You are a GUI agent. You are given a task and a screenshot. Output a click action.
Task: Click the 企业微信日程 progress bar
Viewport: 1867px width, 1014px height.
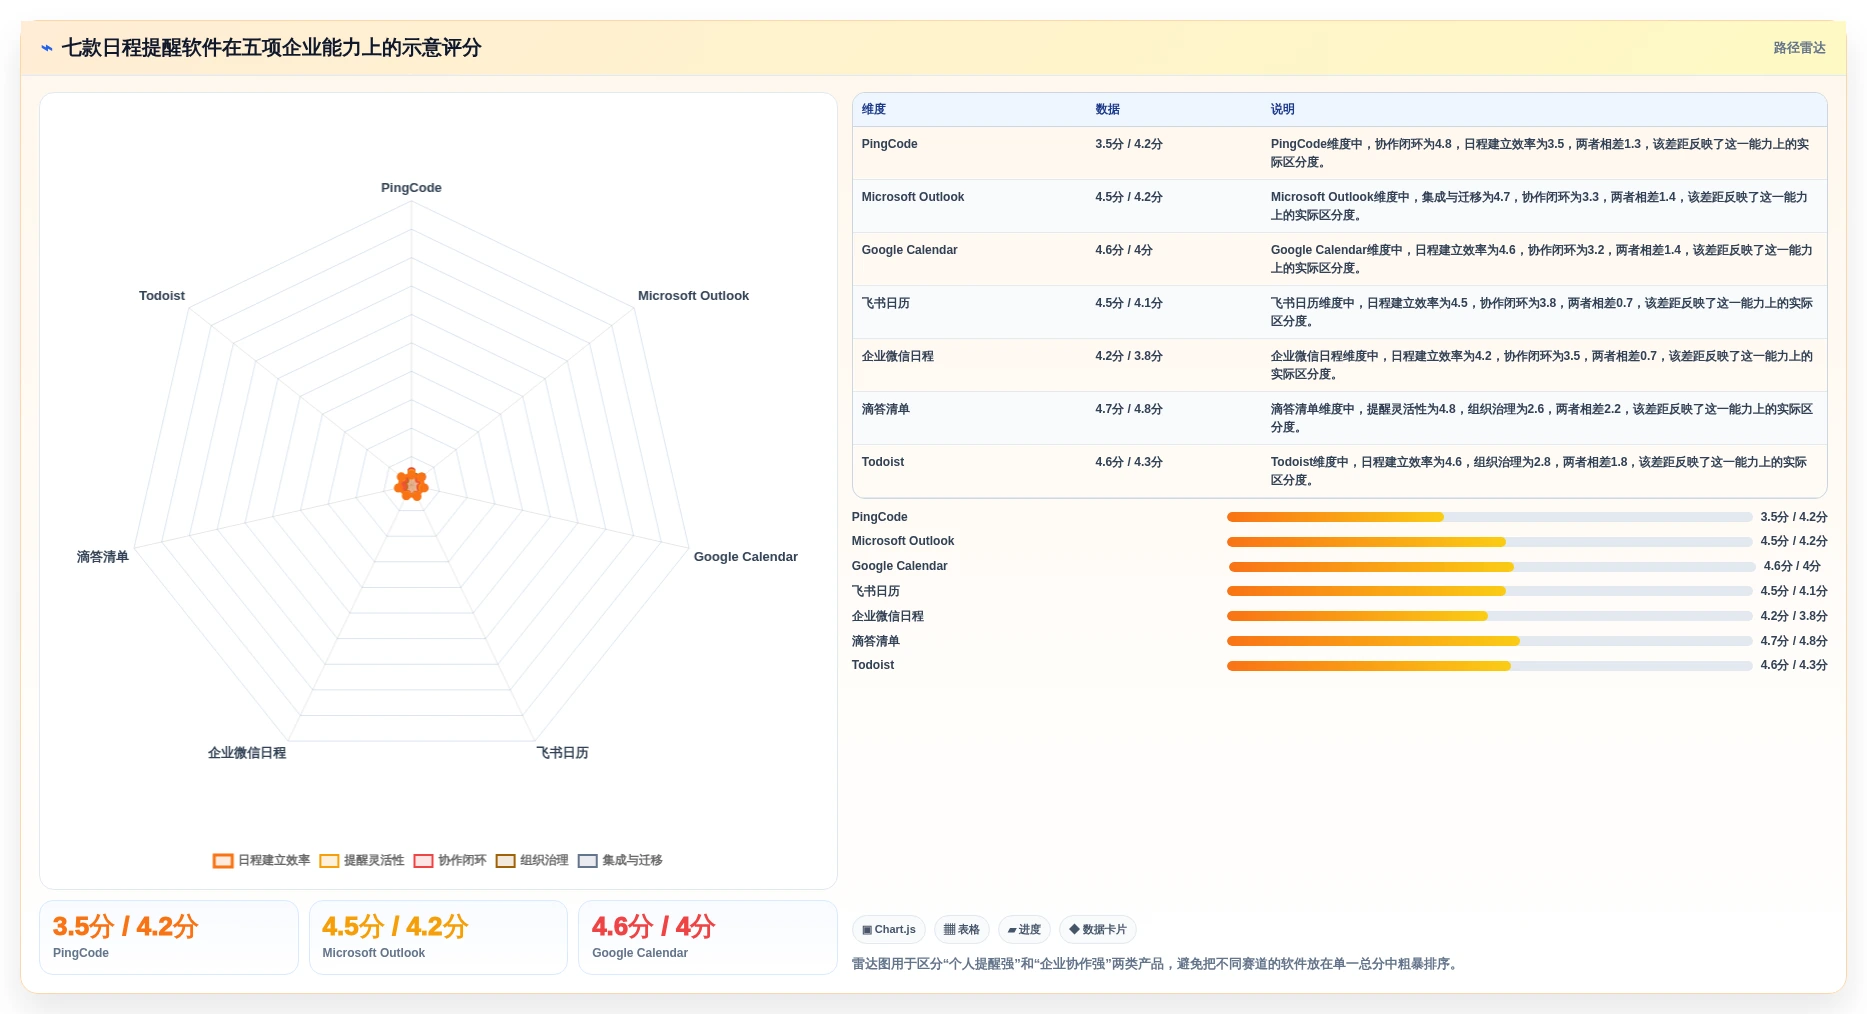click(x=1490, y=616)
